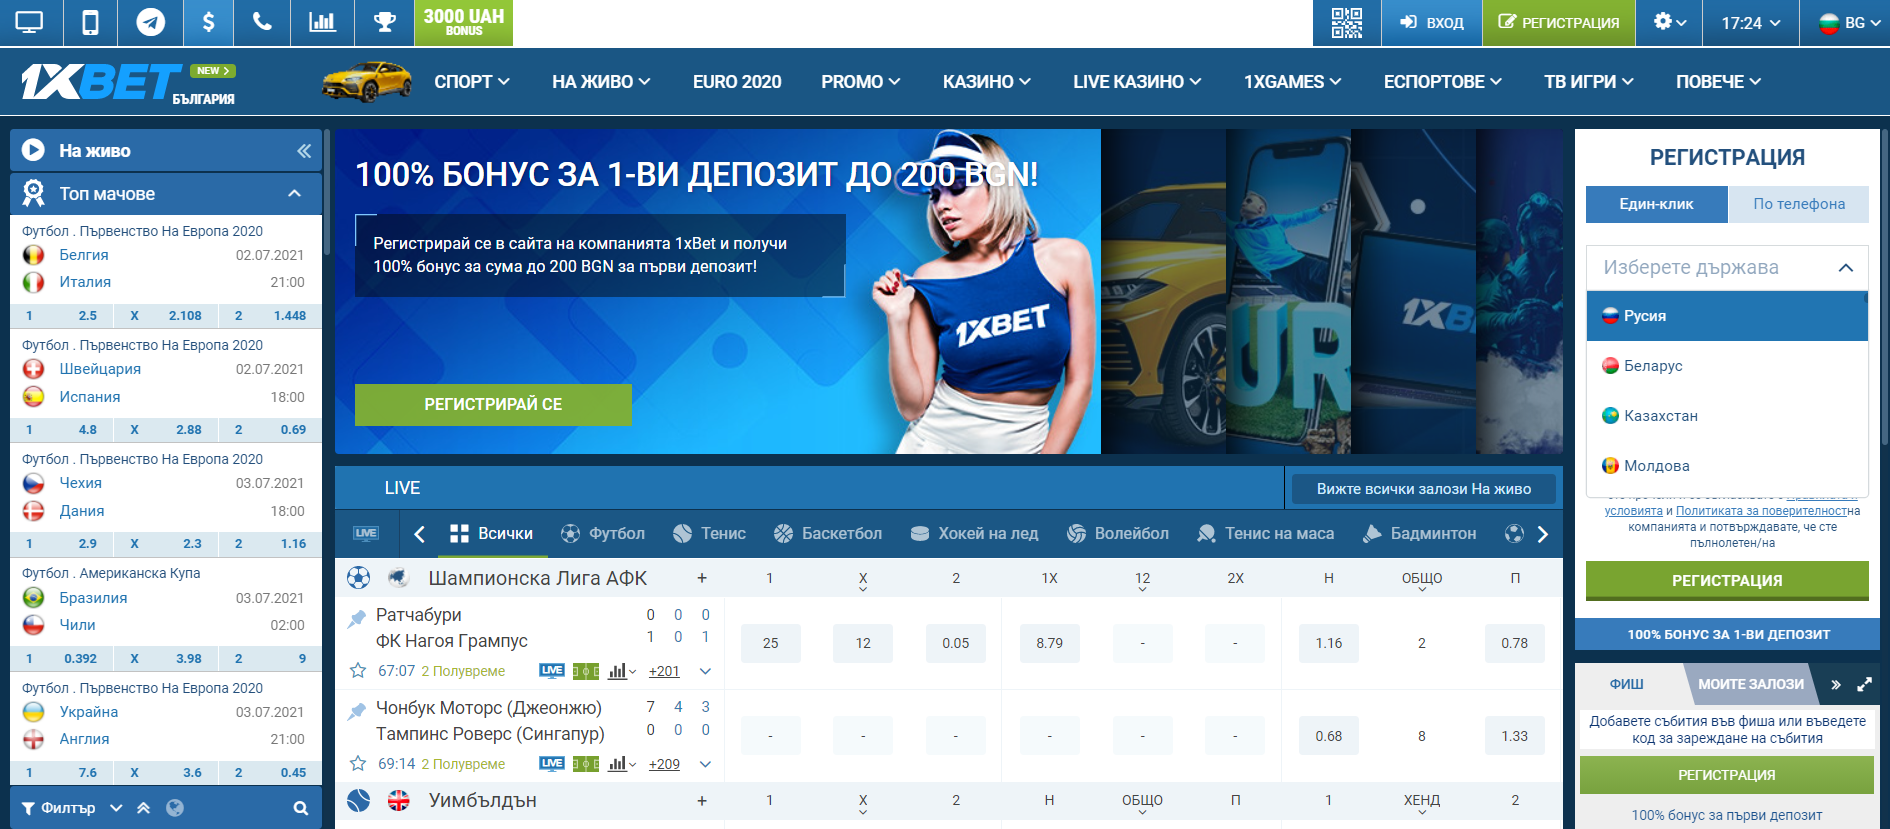Open the Изберете държава country dropdown
The height and width of the screenshot is (829, 1890).
[x=1726, y=267]
